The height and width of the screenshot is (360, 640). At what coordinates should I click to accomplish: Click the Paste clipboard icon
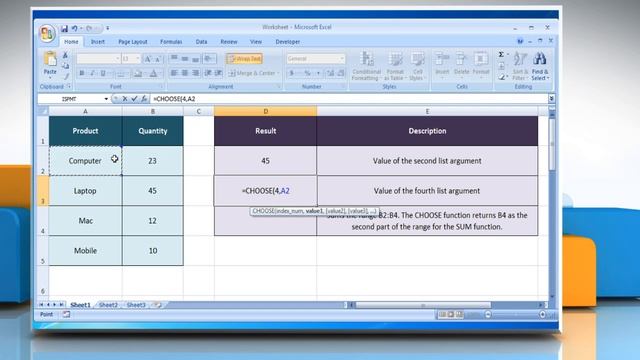50,60
